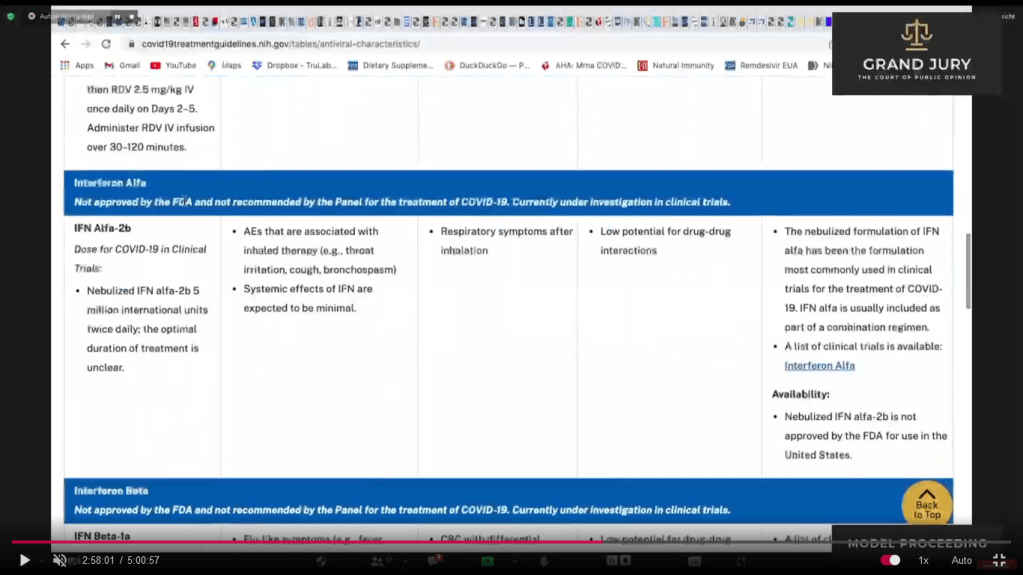Open Dropbox TruLab bookmark

click(294, 66)
